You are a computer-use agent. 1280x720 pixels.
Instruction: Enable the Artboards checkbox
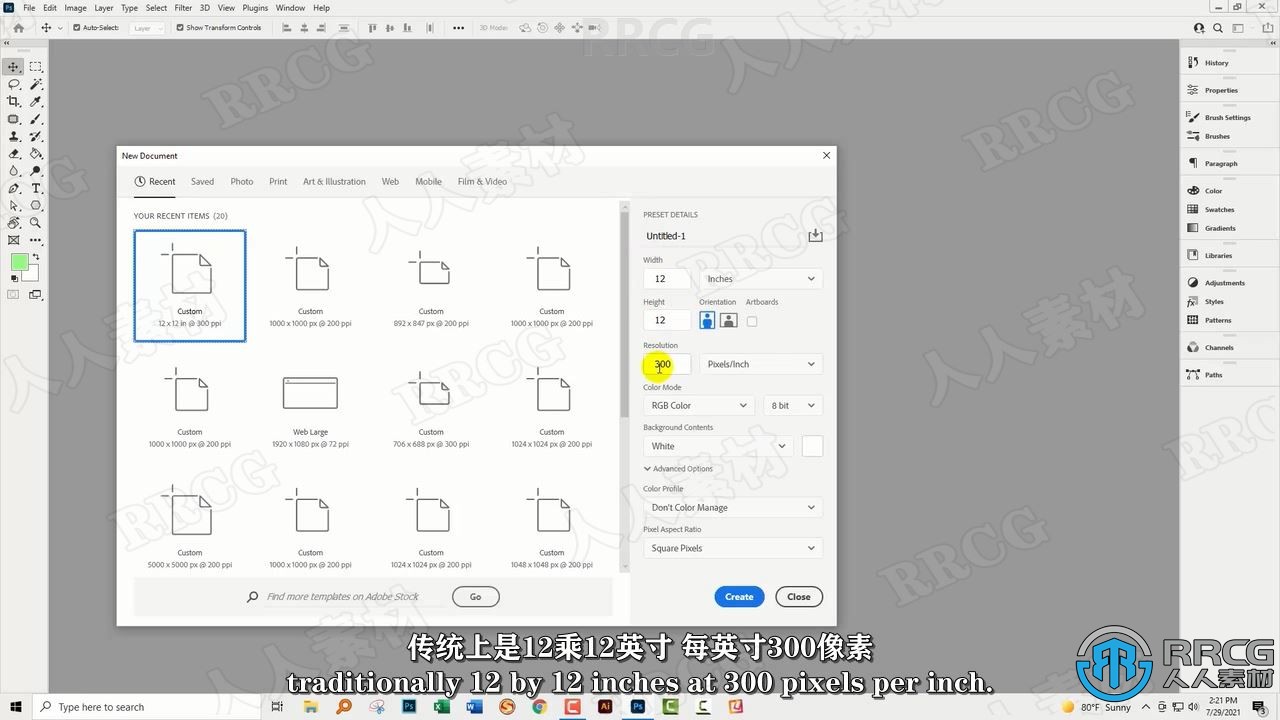coord(752,321)
